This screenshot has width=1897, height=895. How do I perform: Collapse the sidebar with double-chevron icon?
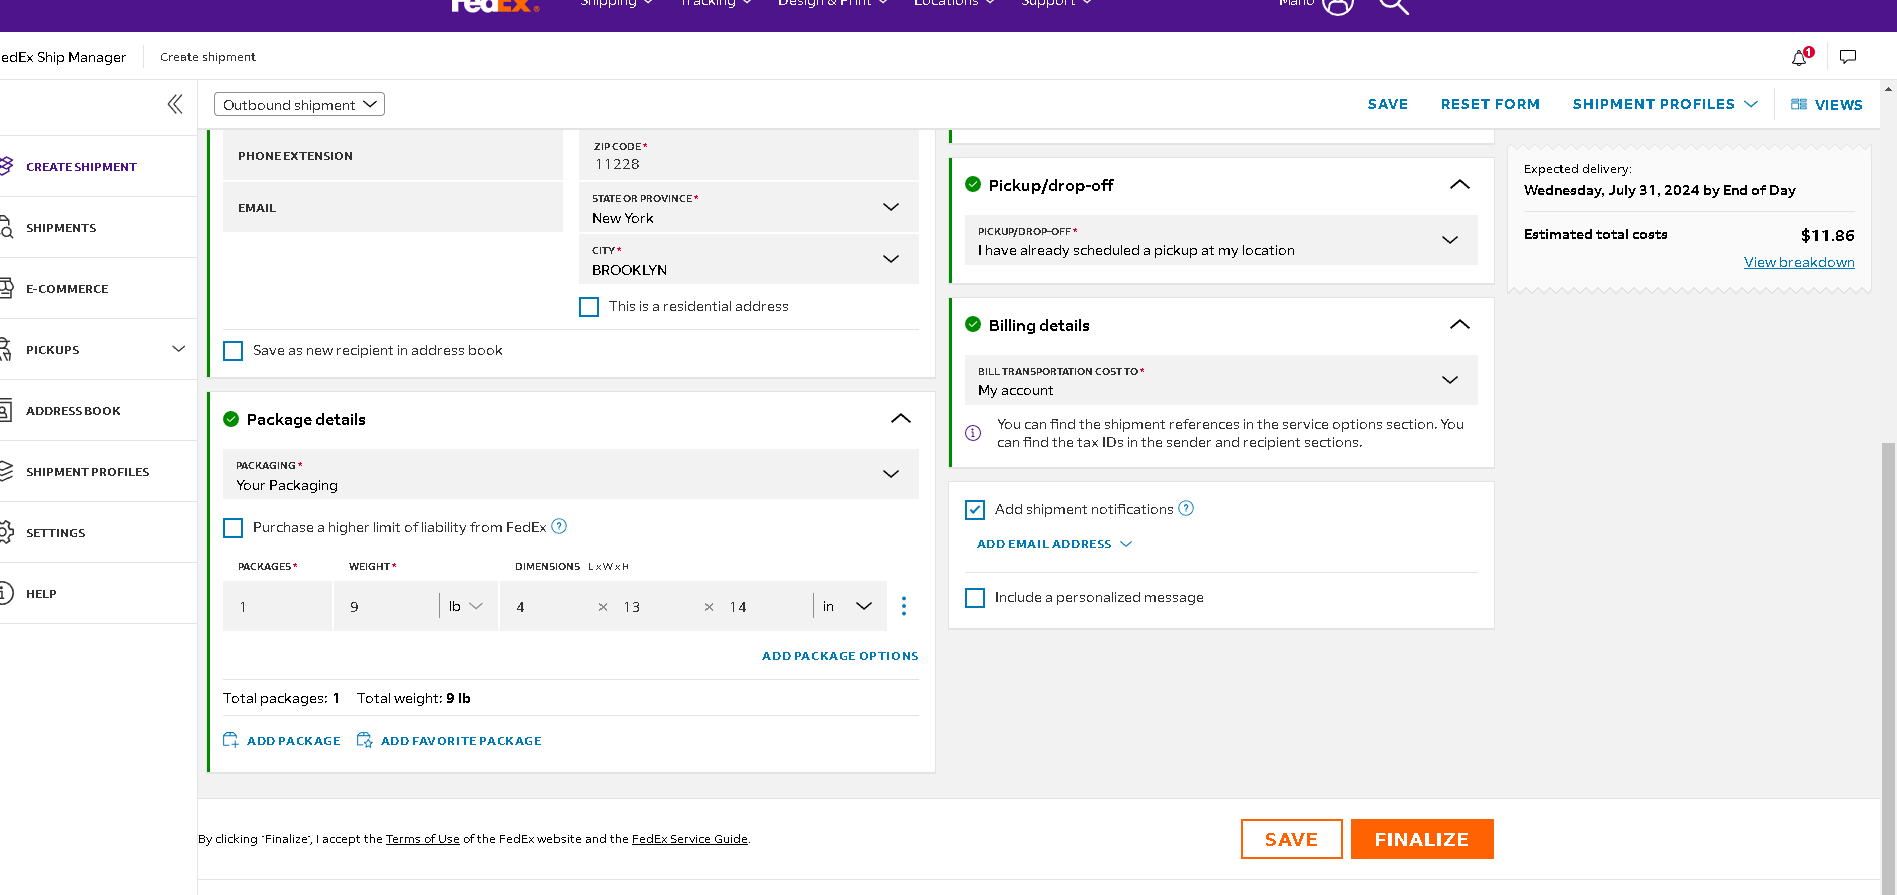(x=175, y=104)
